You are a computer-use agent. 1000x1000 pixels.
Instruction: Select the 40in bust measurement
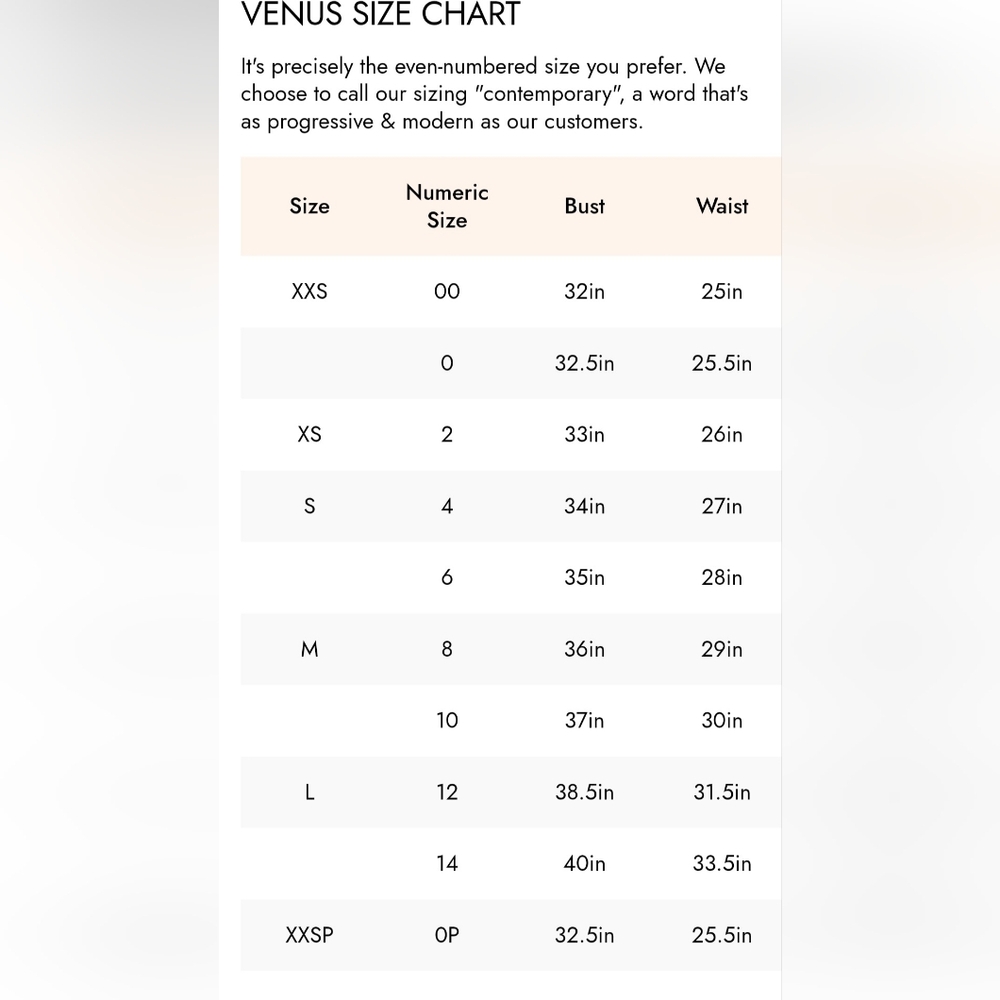point(584,864)
